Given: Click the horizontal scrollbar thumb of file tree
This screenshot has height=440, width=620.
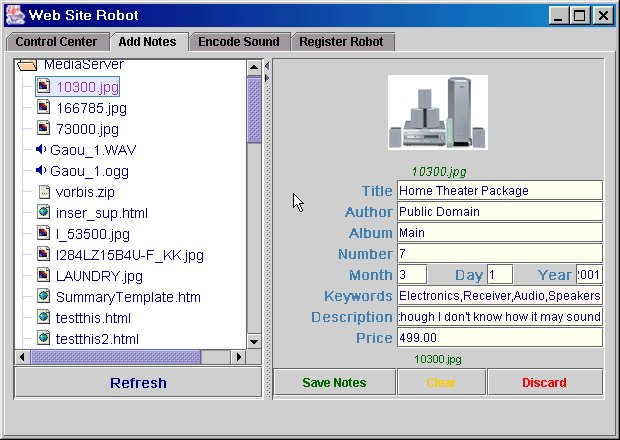Looking at the screenshot, I should 116,357.
